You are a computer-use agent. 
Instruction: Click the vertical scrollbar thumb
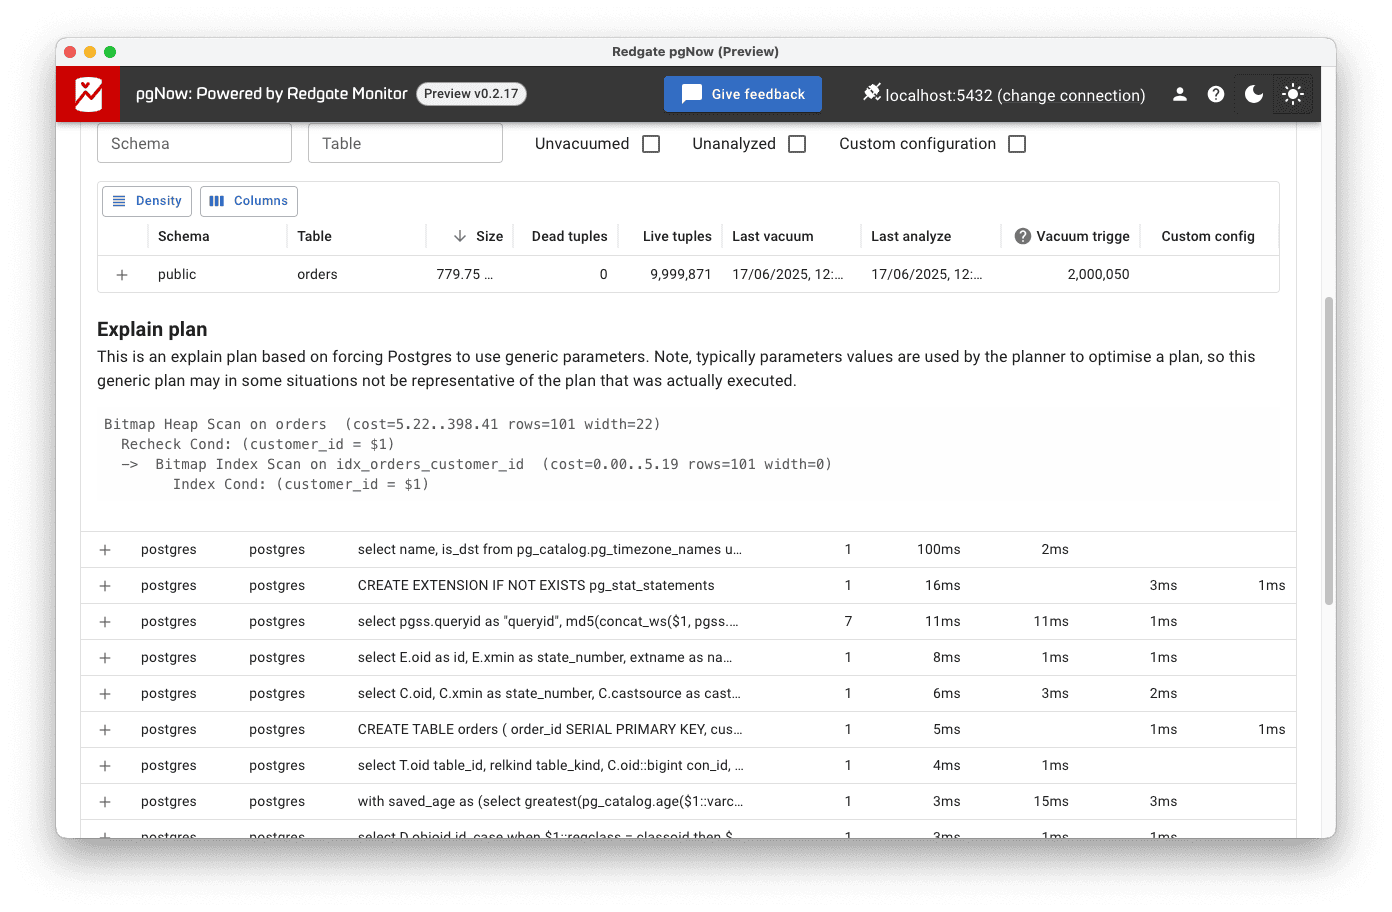(x=1328, y=450)
